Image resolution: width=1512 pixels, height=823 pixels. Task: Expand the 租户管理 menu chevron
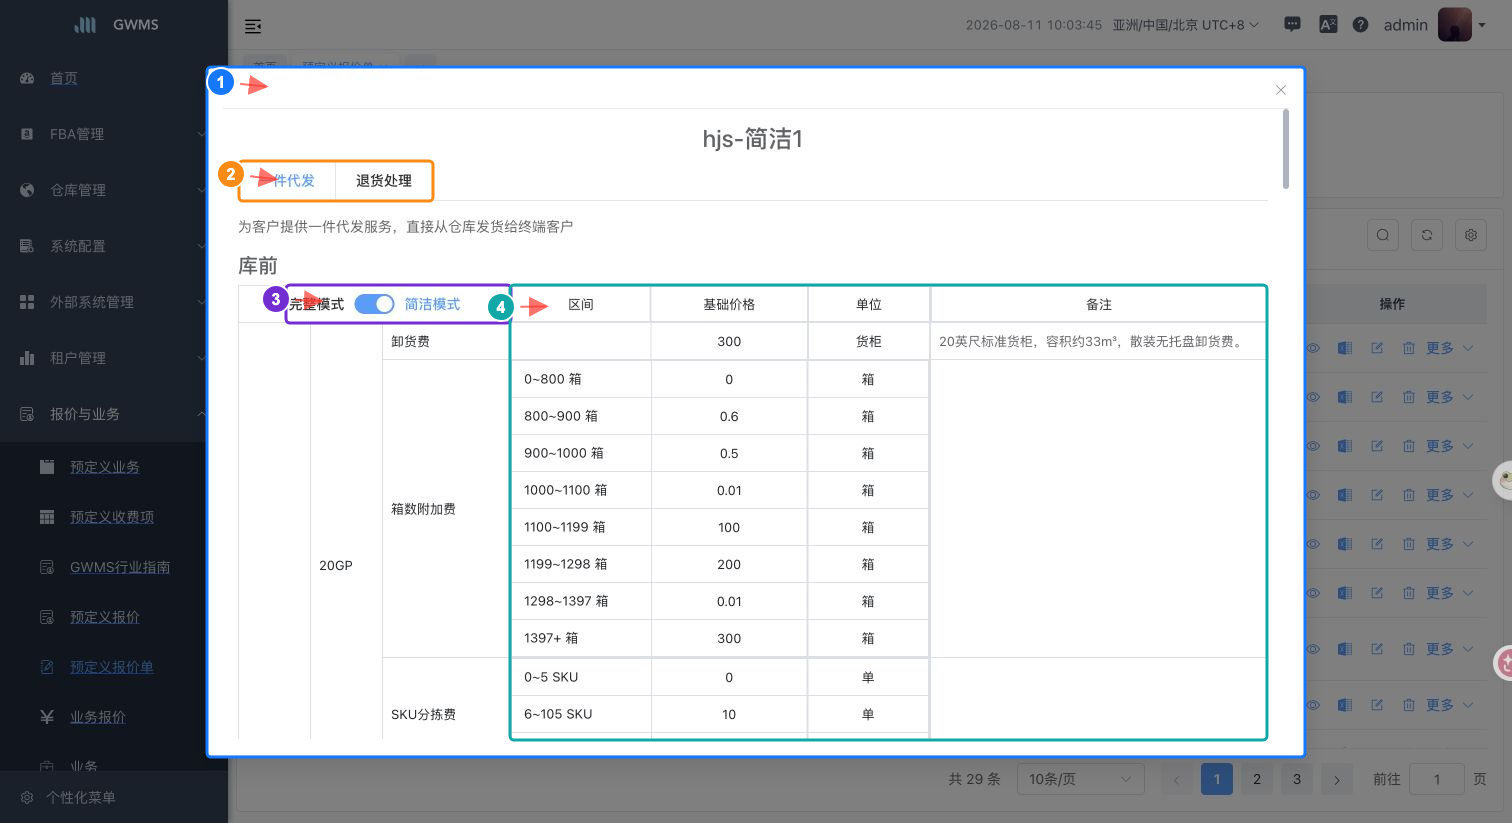202,358
